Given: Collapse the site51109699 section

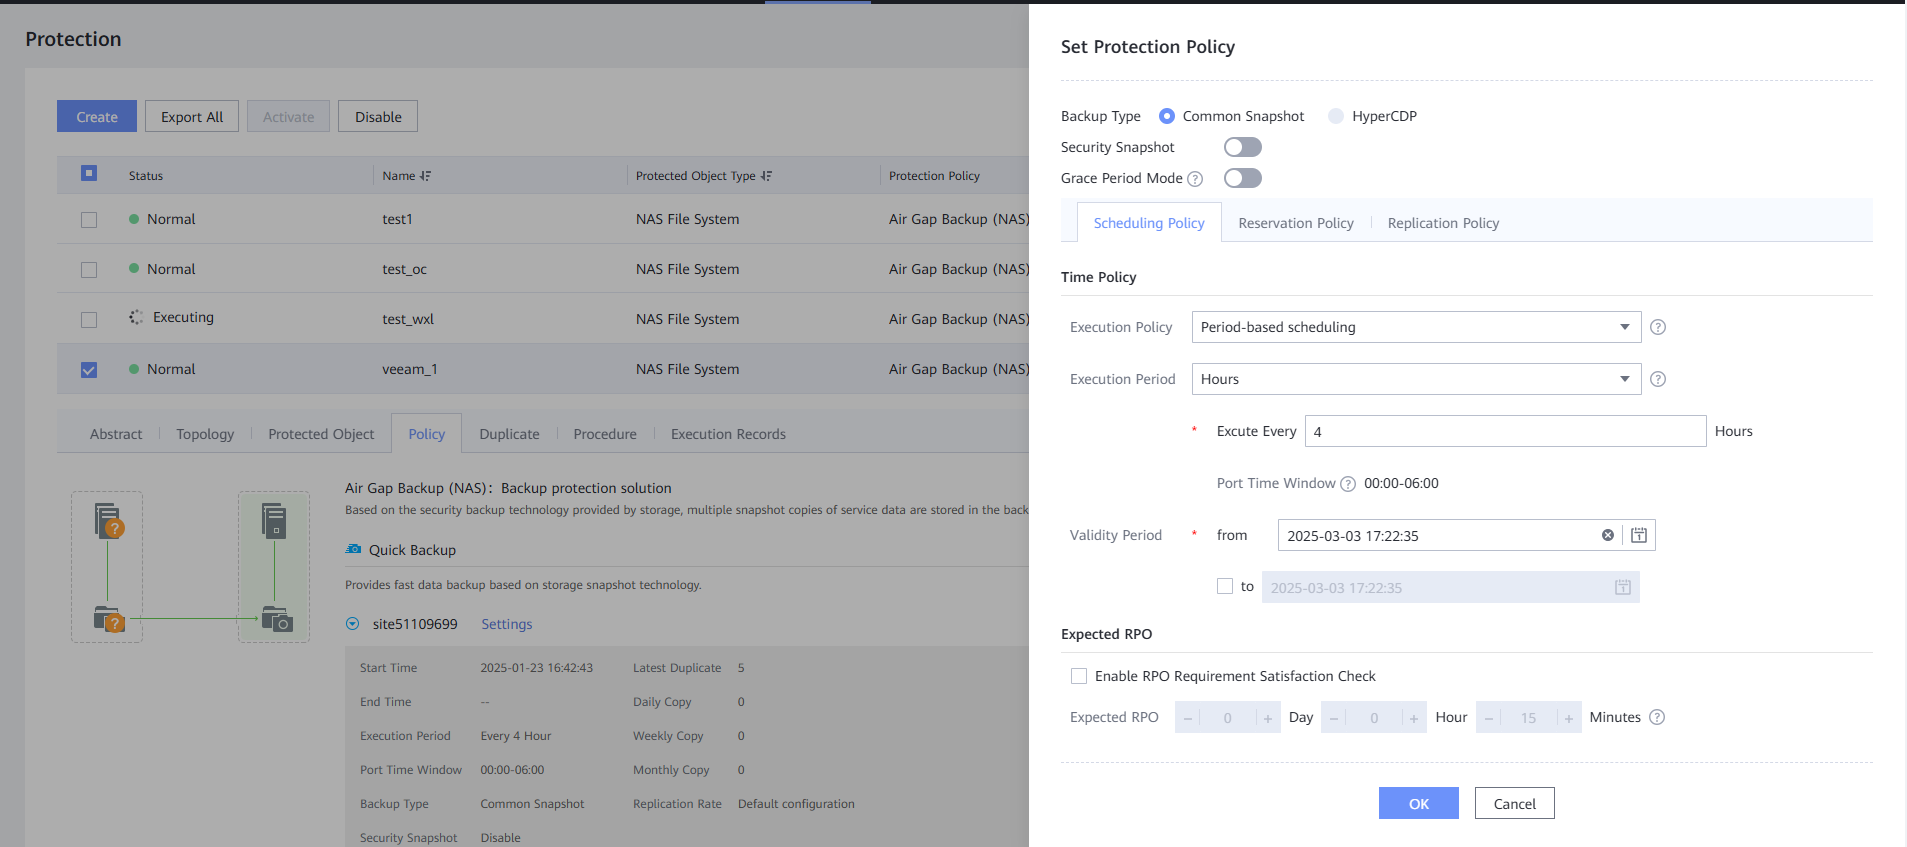Looking at the screenshot, I should click(x=352, y=624).
